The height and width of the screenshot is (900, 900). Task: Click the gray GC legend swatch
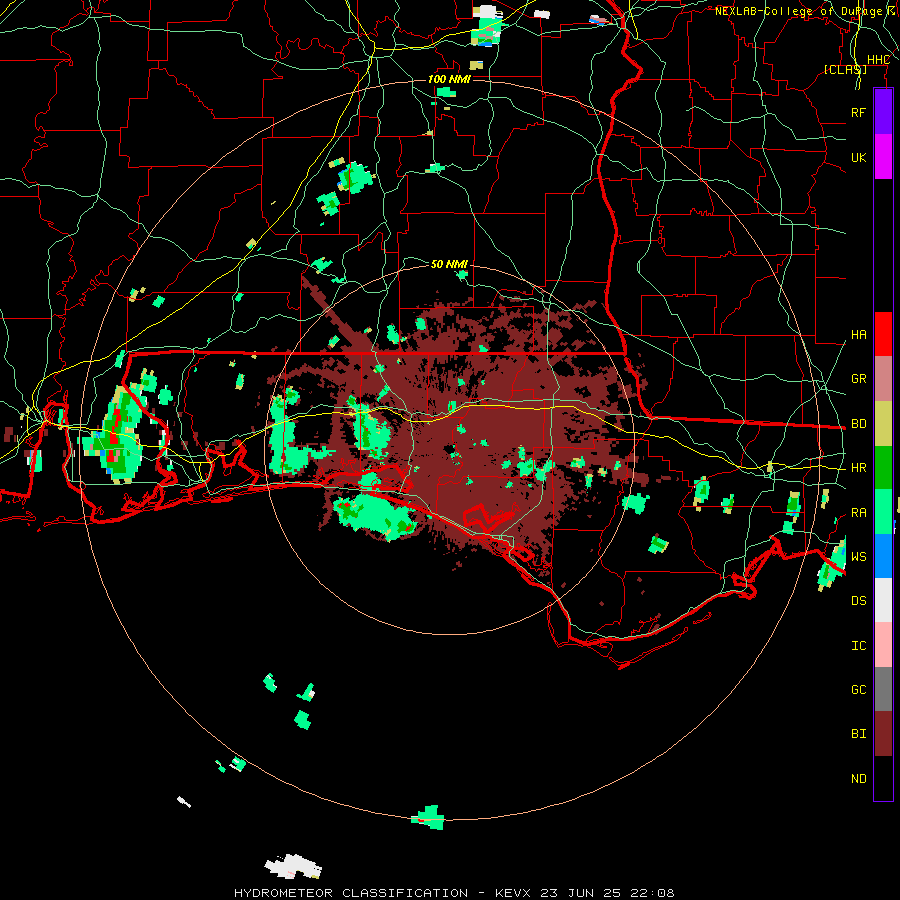(x=883, y=689)
